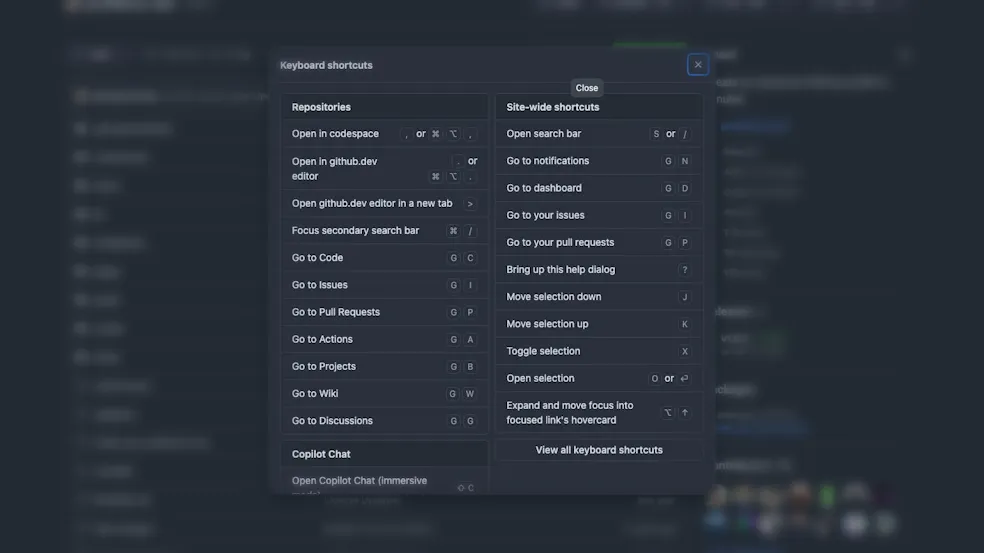Image resolution: width=984 pixels, height=553 pixels.
Task: Click 'Toggle selection' entry
Action: 599,351
